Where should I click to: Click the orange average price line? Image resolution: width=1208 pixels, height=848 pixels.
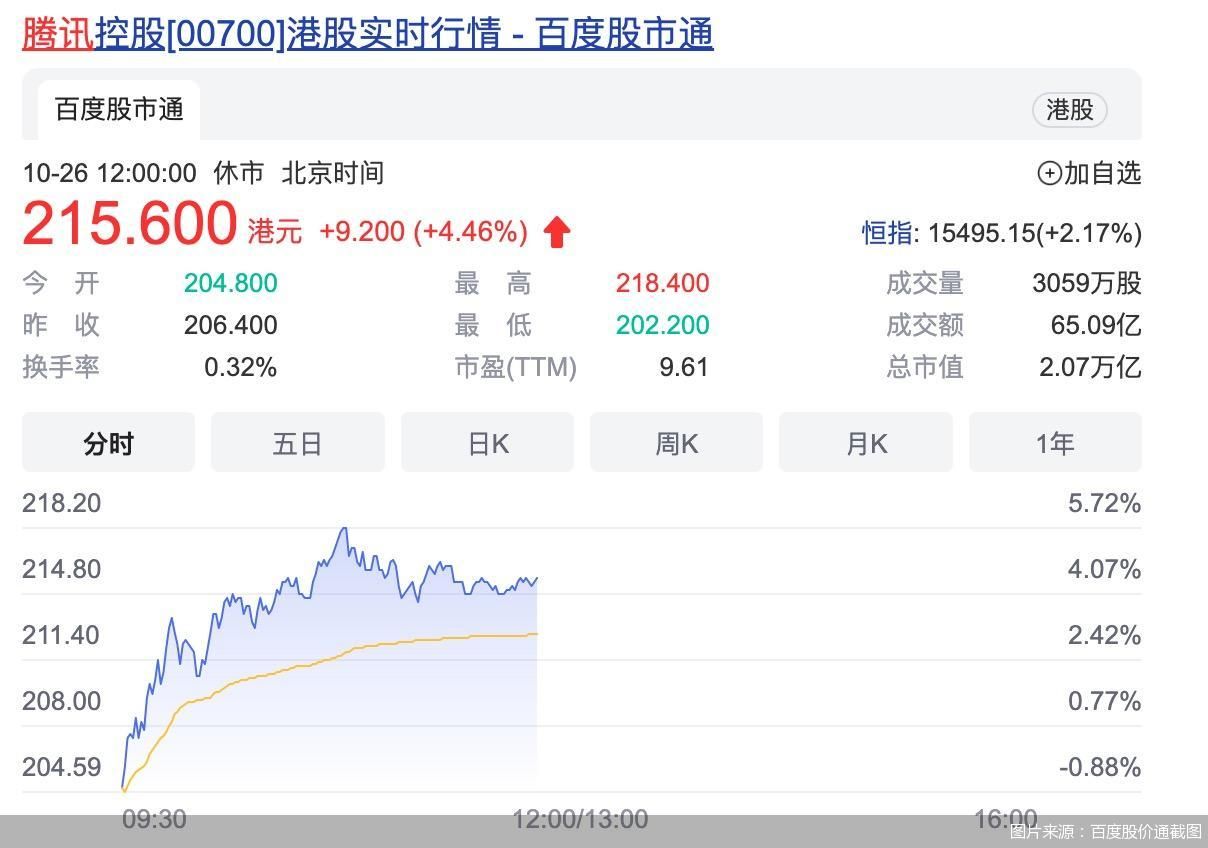(x=400, y=641)
